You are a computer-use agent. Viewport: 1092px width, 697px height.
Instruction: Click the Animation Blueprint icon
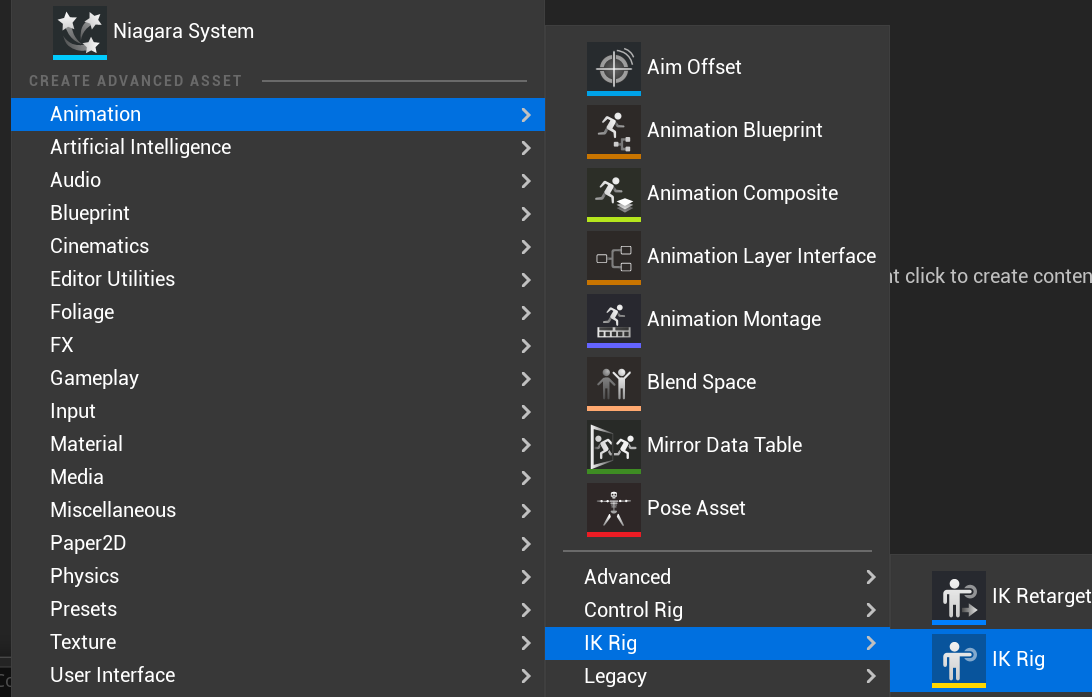coord(614,132)
